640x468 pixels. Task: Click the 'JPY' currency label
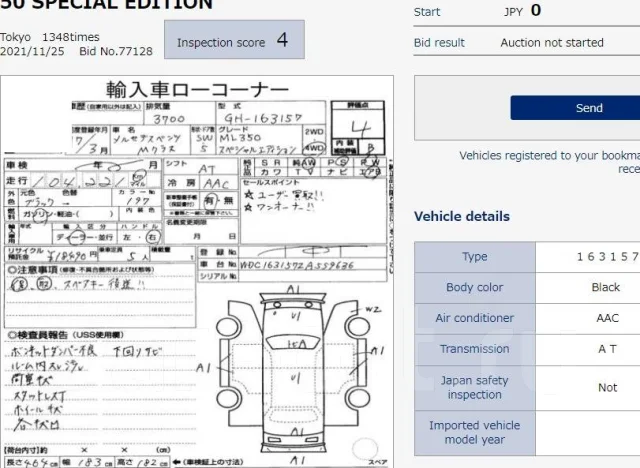(x=513, y=11)
